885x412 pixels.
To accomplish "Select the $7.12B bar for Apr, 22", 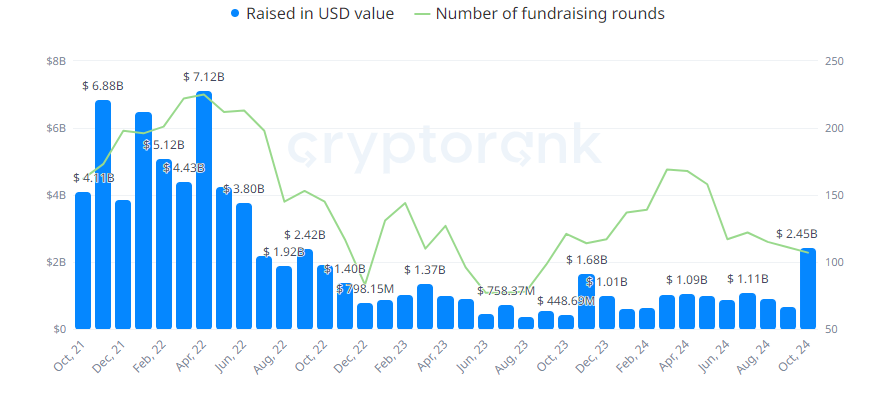I will click(x=204, y=210).
